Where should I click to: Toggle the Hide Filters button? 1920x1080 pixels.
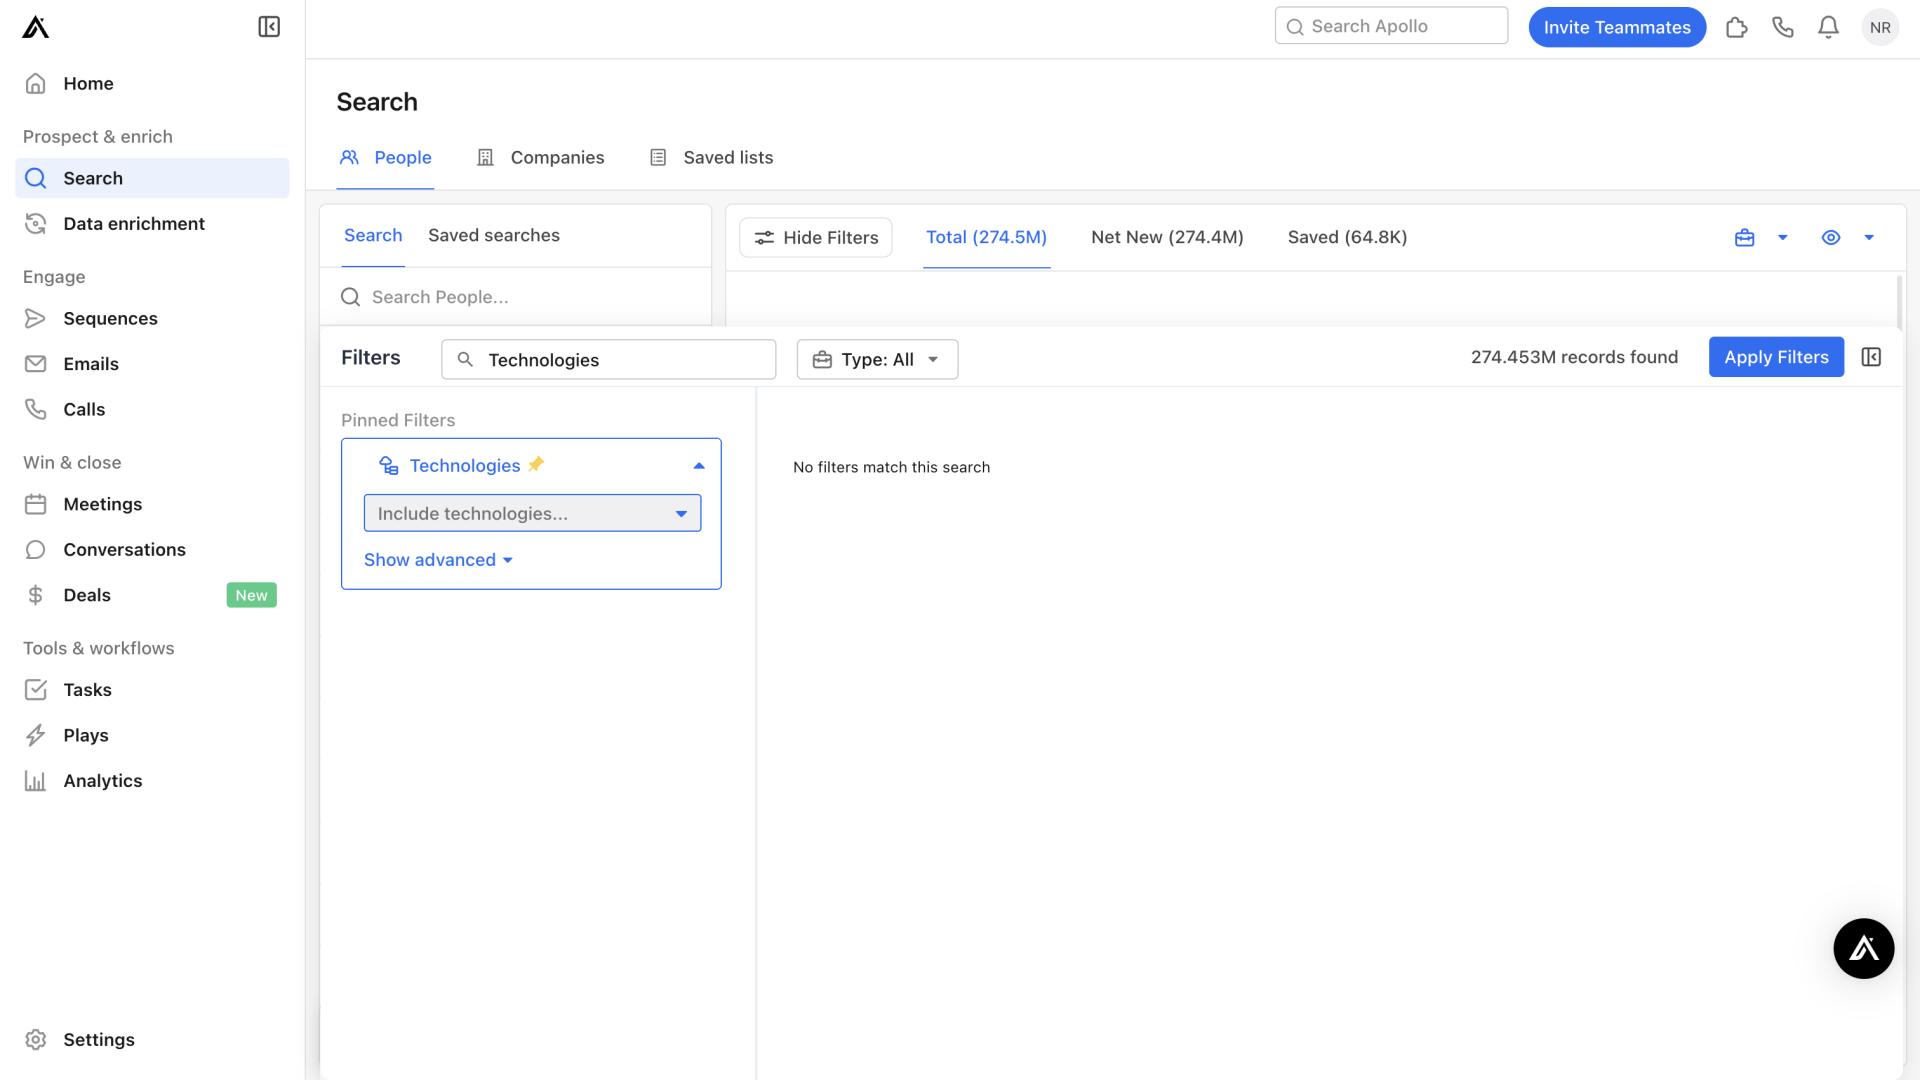point(818,237)
